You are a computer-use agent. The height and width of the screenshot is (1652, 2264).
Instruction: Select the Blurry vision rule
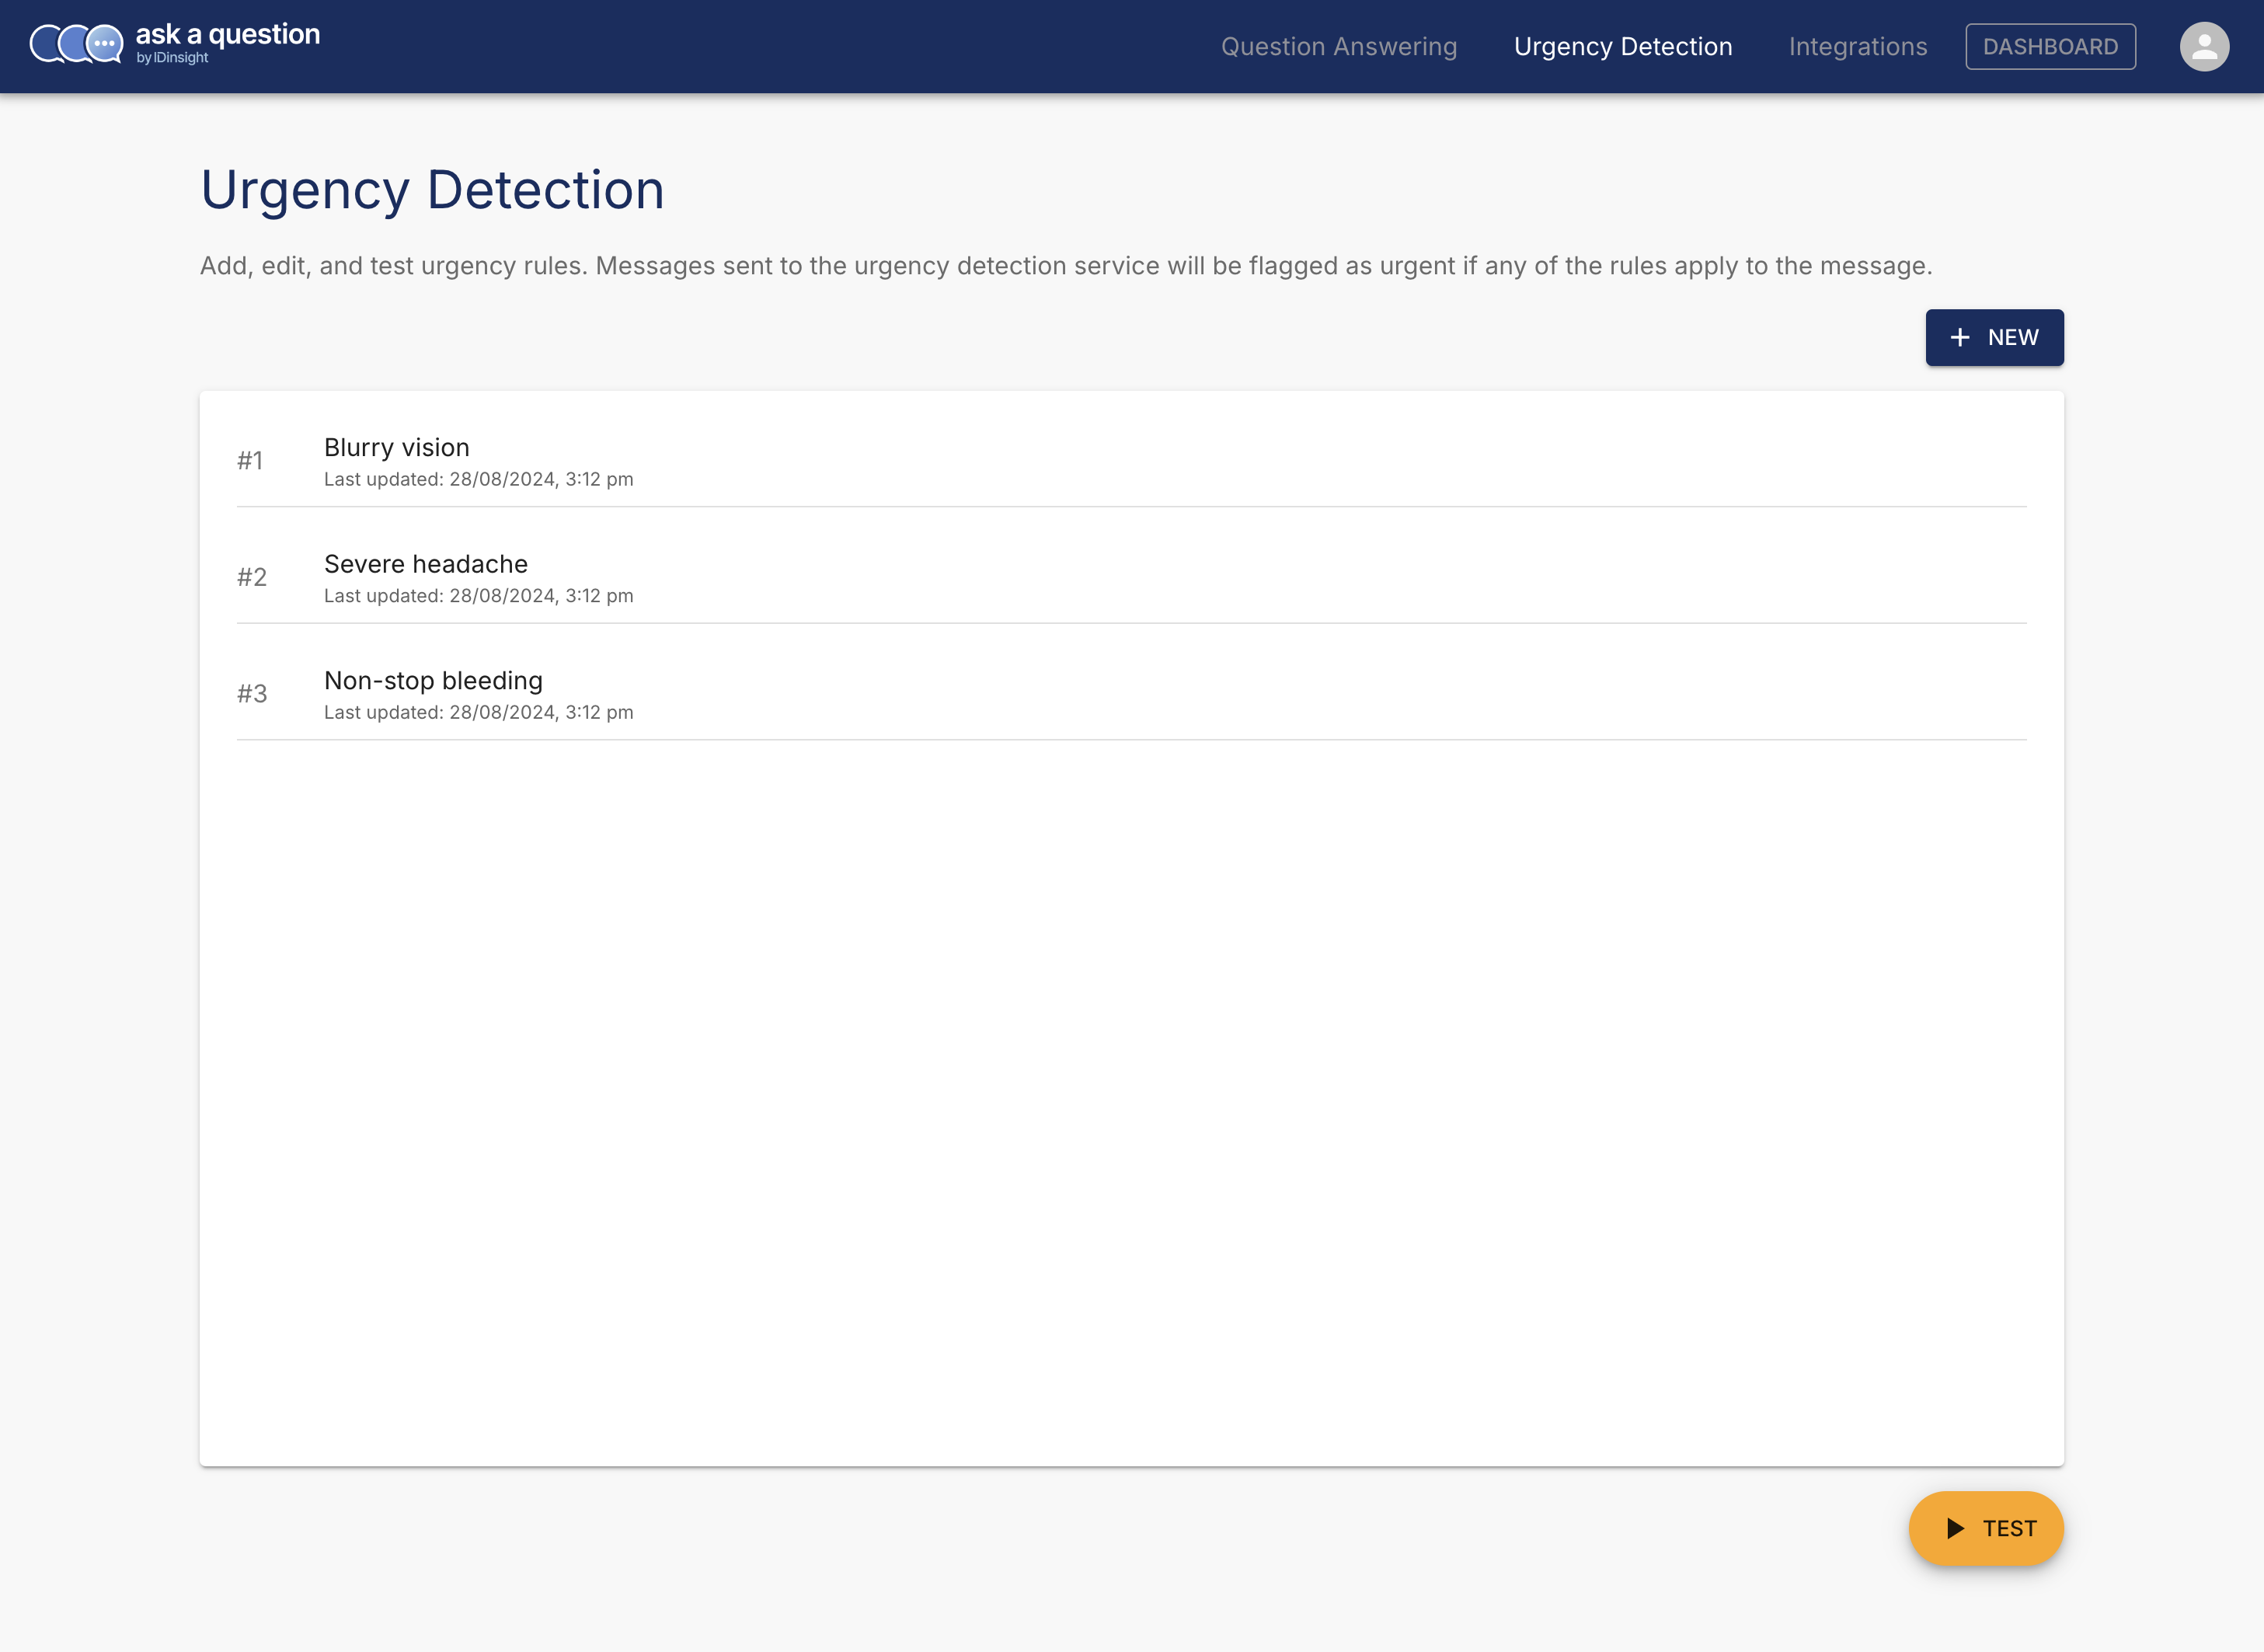click(396, 447)
